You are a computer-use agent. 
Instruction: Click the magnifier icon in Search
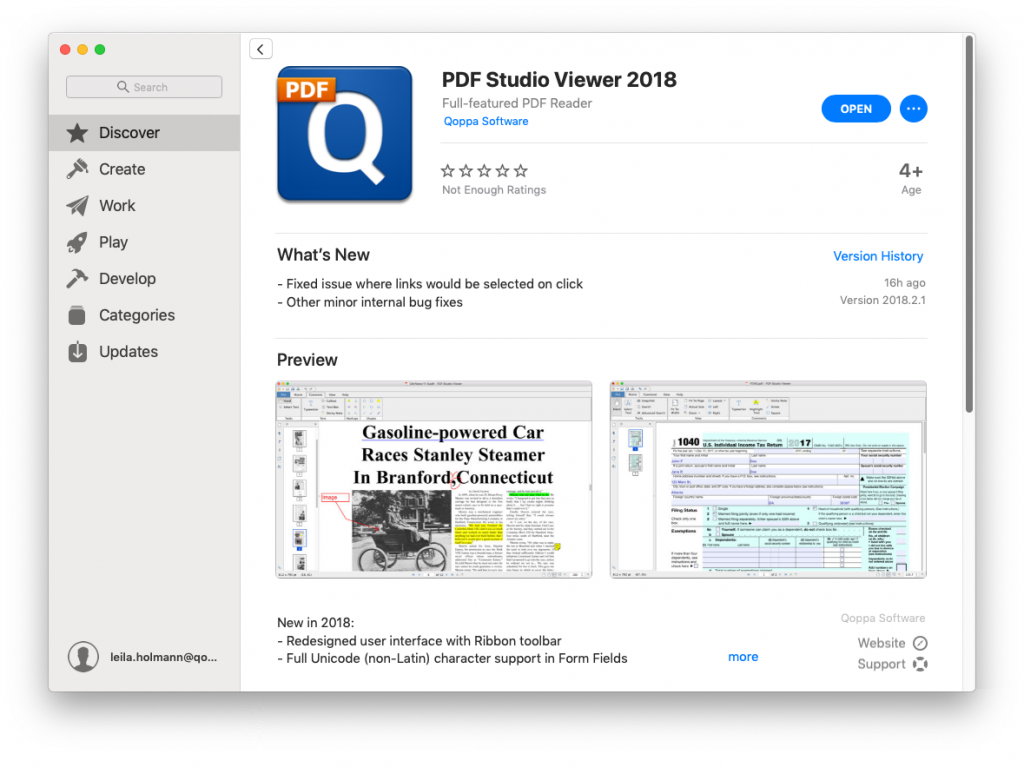(123, 87)
